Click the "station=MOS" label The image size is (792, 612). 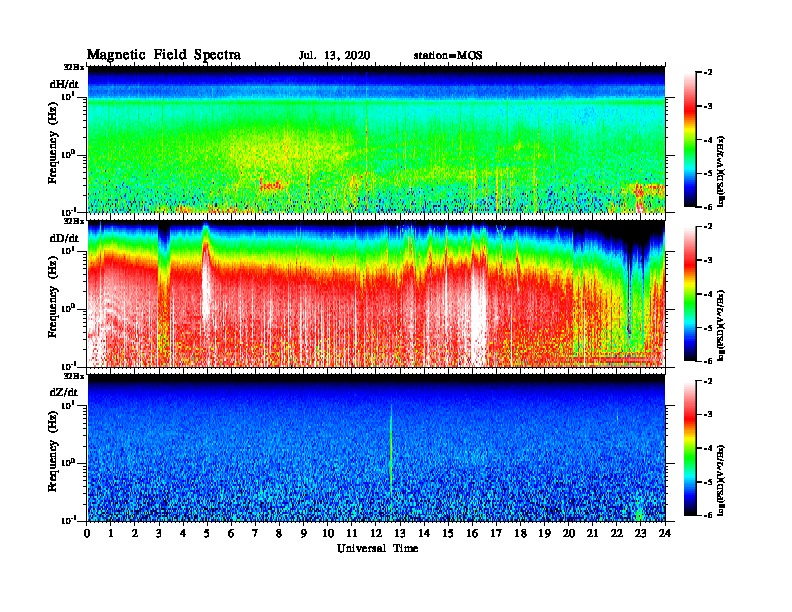coord(448,56)
